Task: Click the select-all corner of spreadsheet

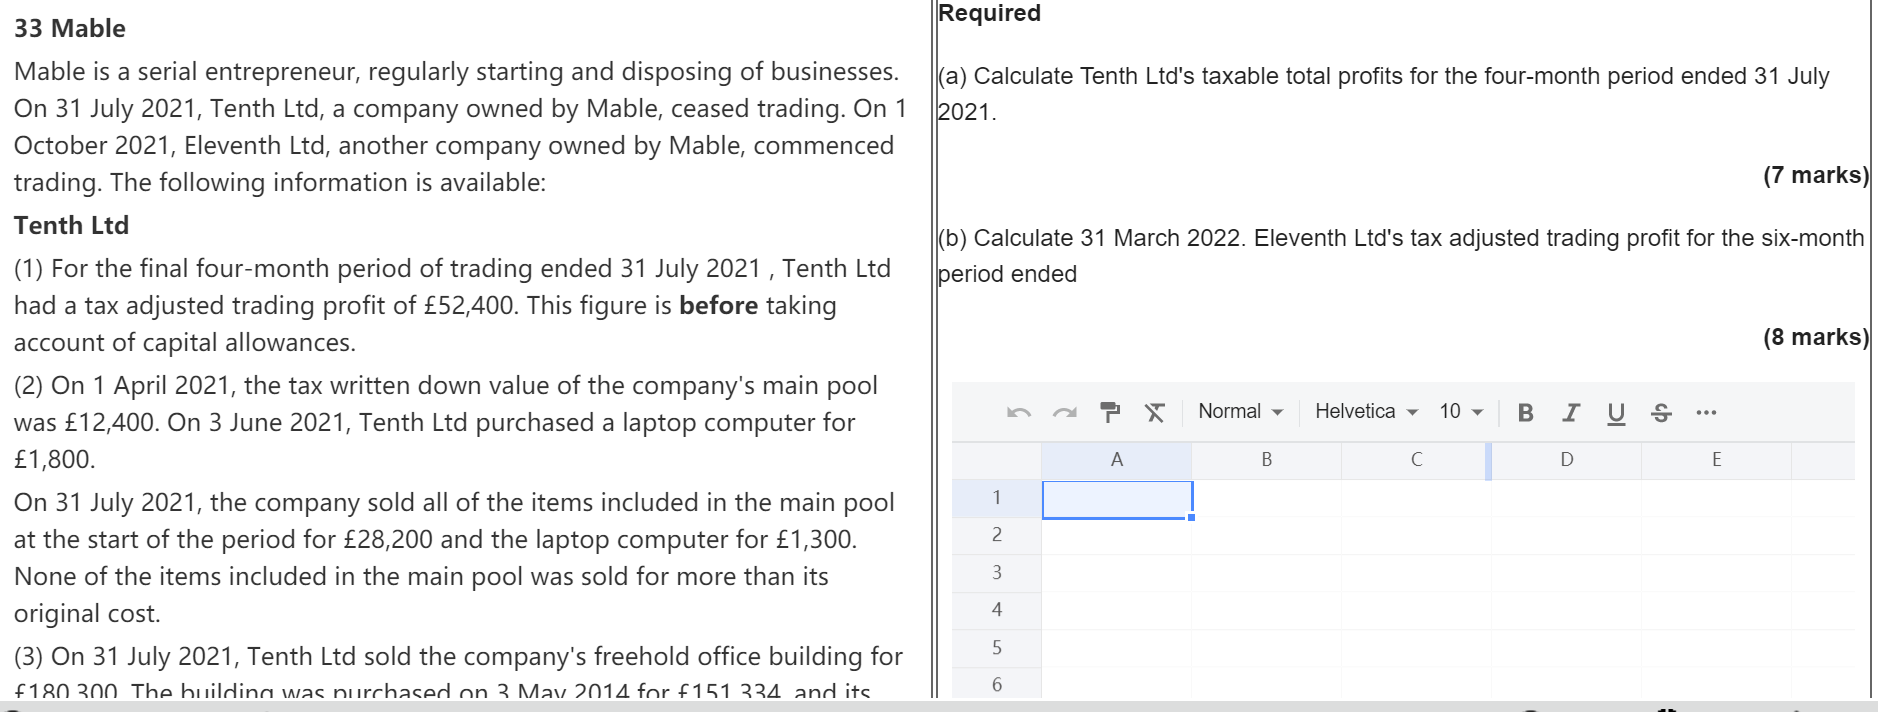Action: point(996,460)
